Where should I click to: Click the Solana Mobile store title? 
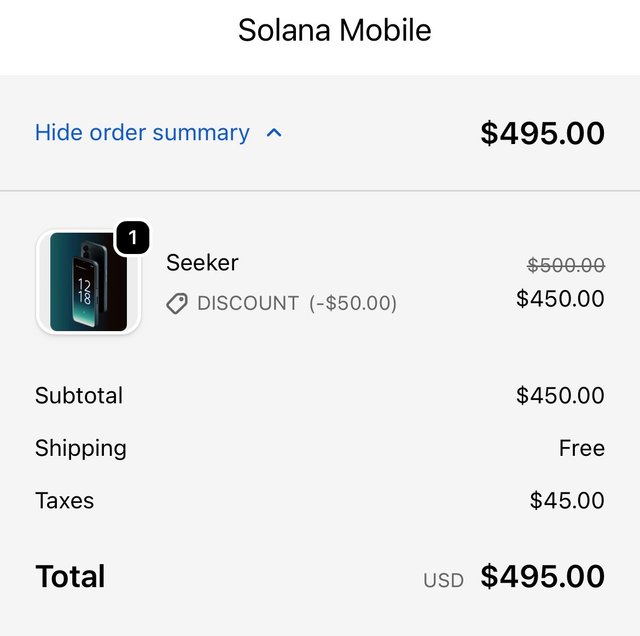click(x=334, y=30)
